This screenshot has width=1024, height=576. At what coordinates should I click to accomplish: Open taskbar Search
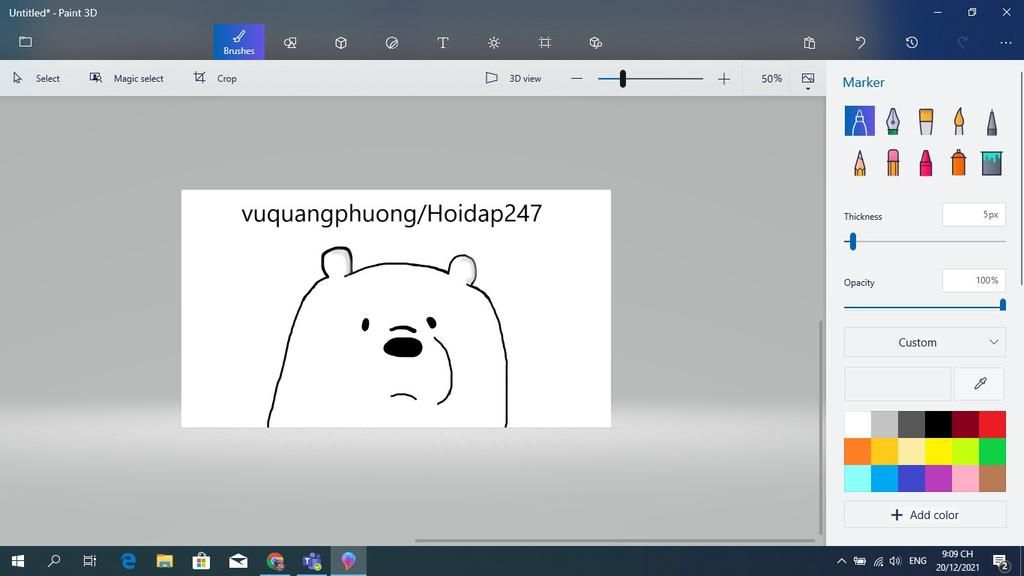click(54, 561)
